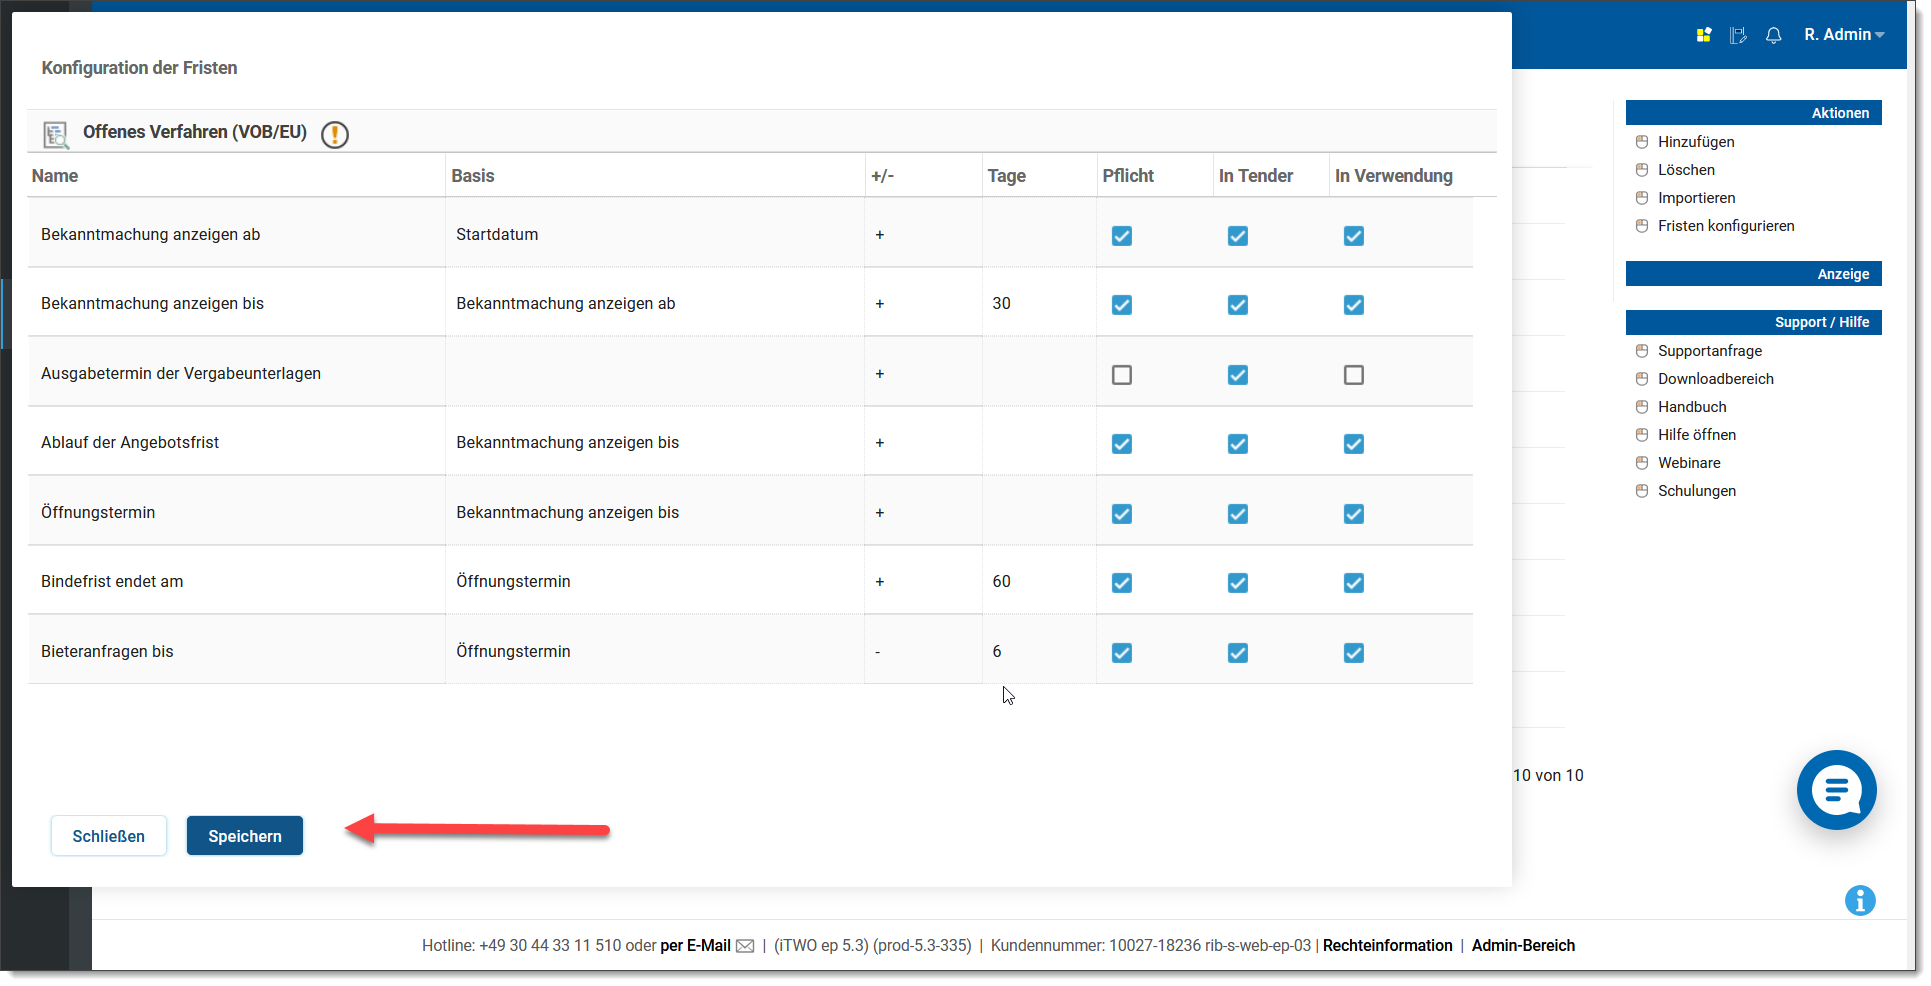Open the Webinare link
The image size is (1931, 986).
click(1689, 463)
